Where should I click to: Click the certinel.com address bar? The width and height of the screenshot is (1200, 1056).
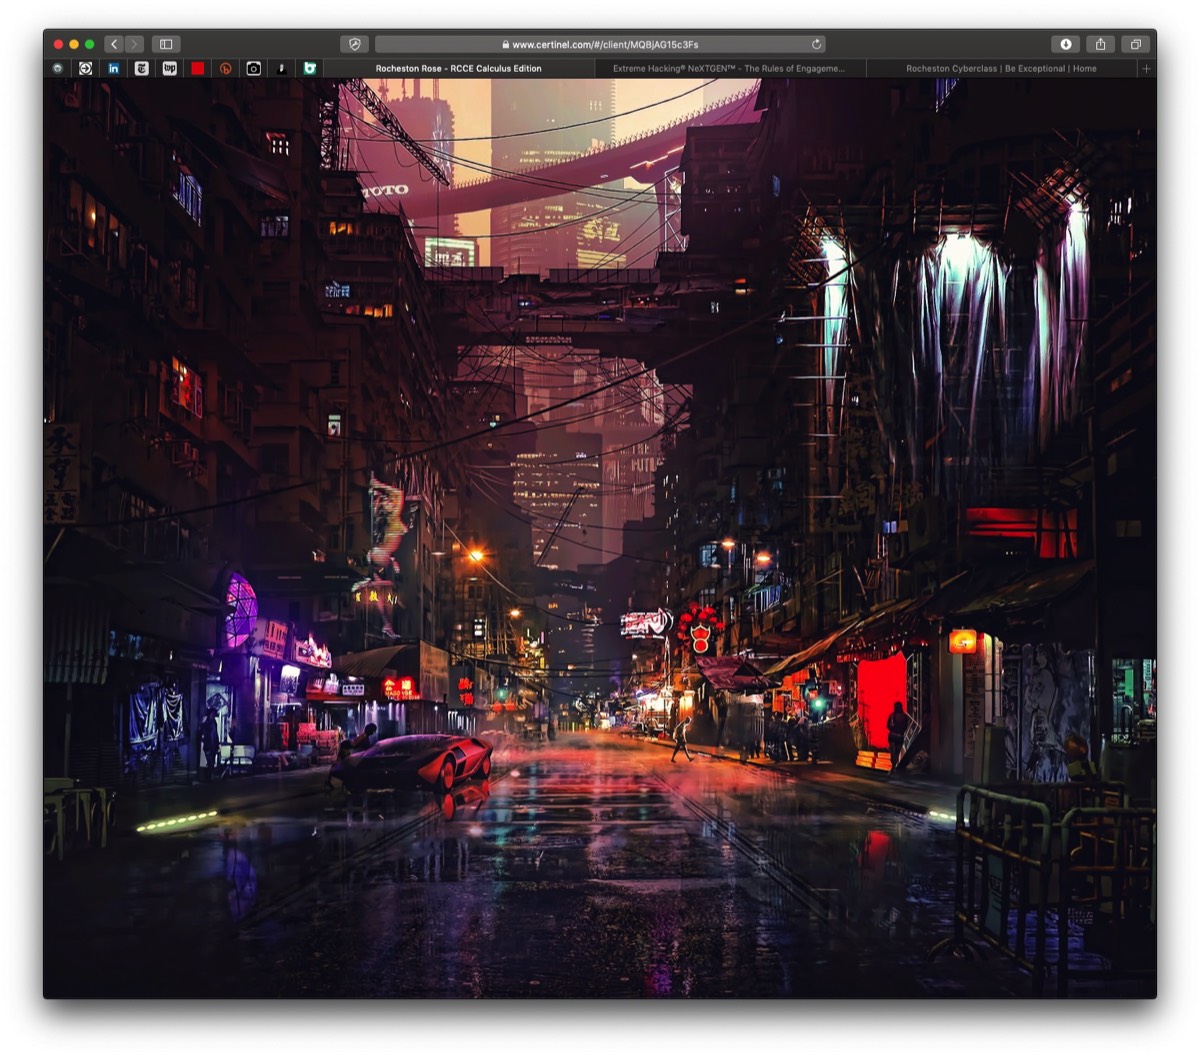pos(601,44)
